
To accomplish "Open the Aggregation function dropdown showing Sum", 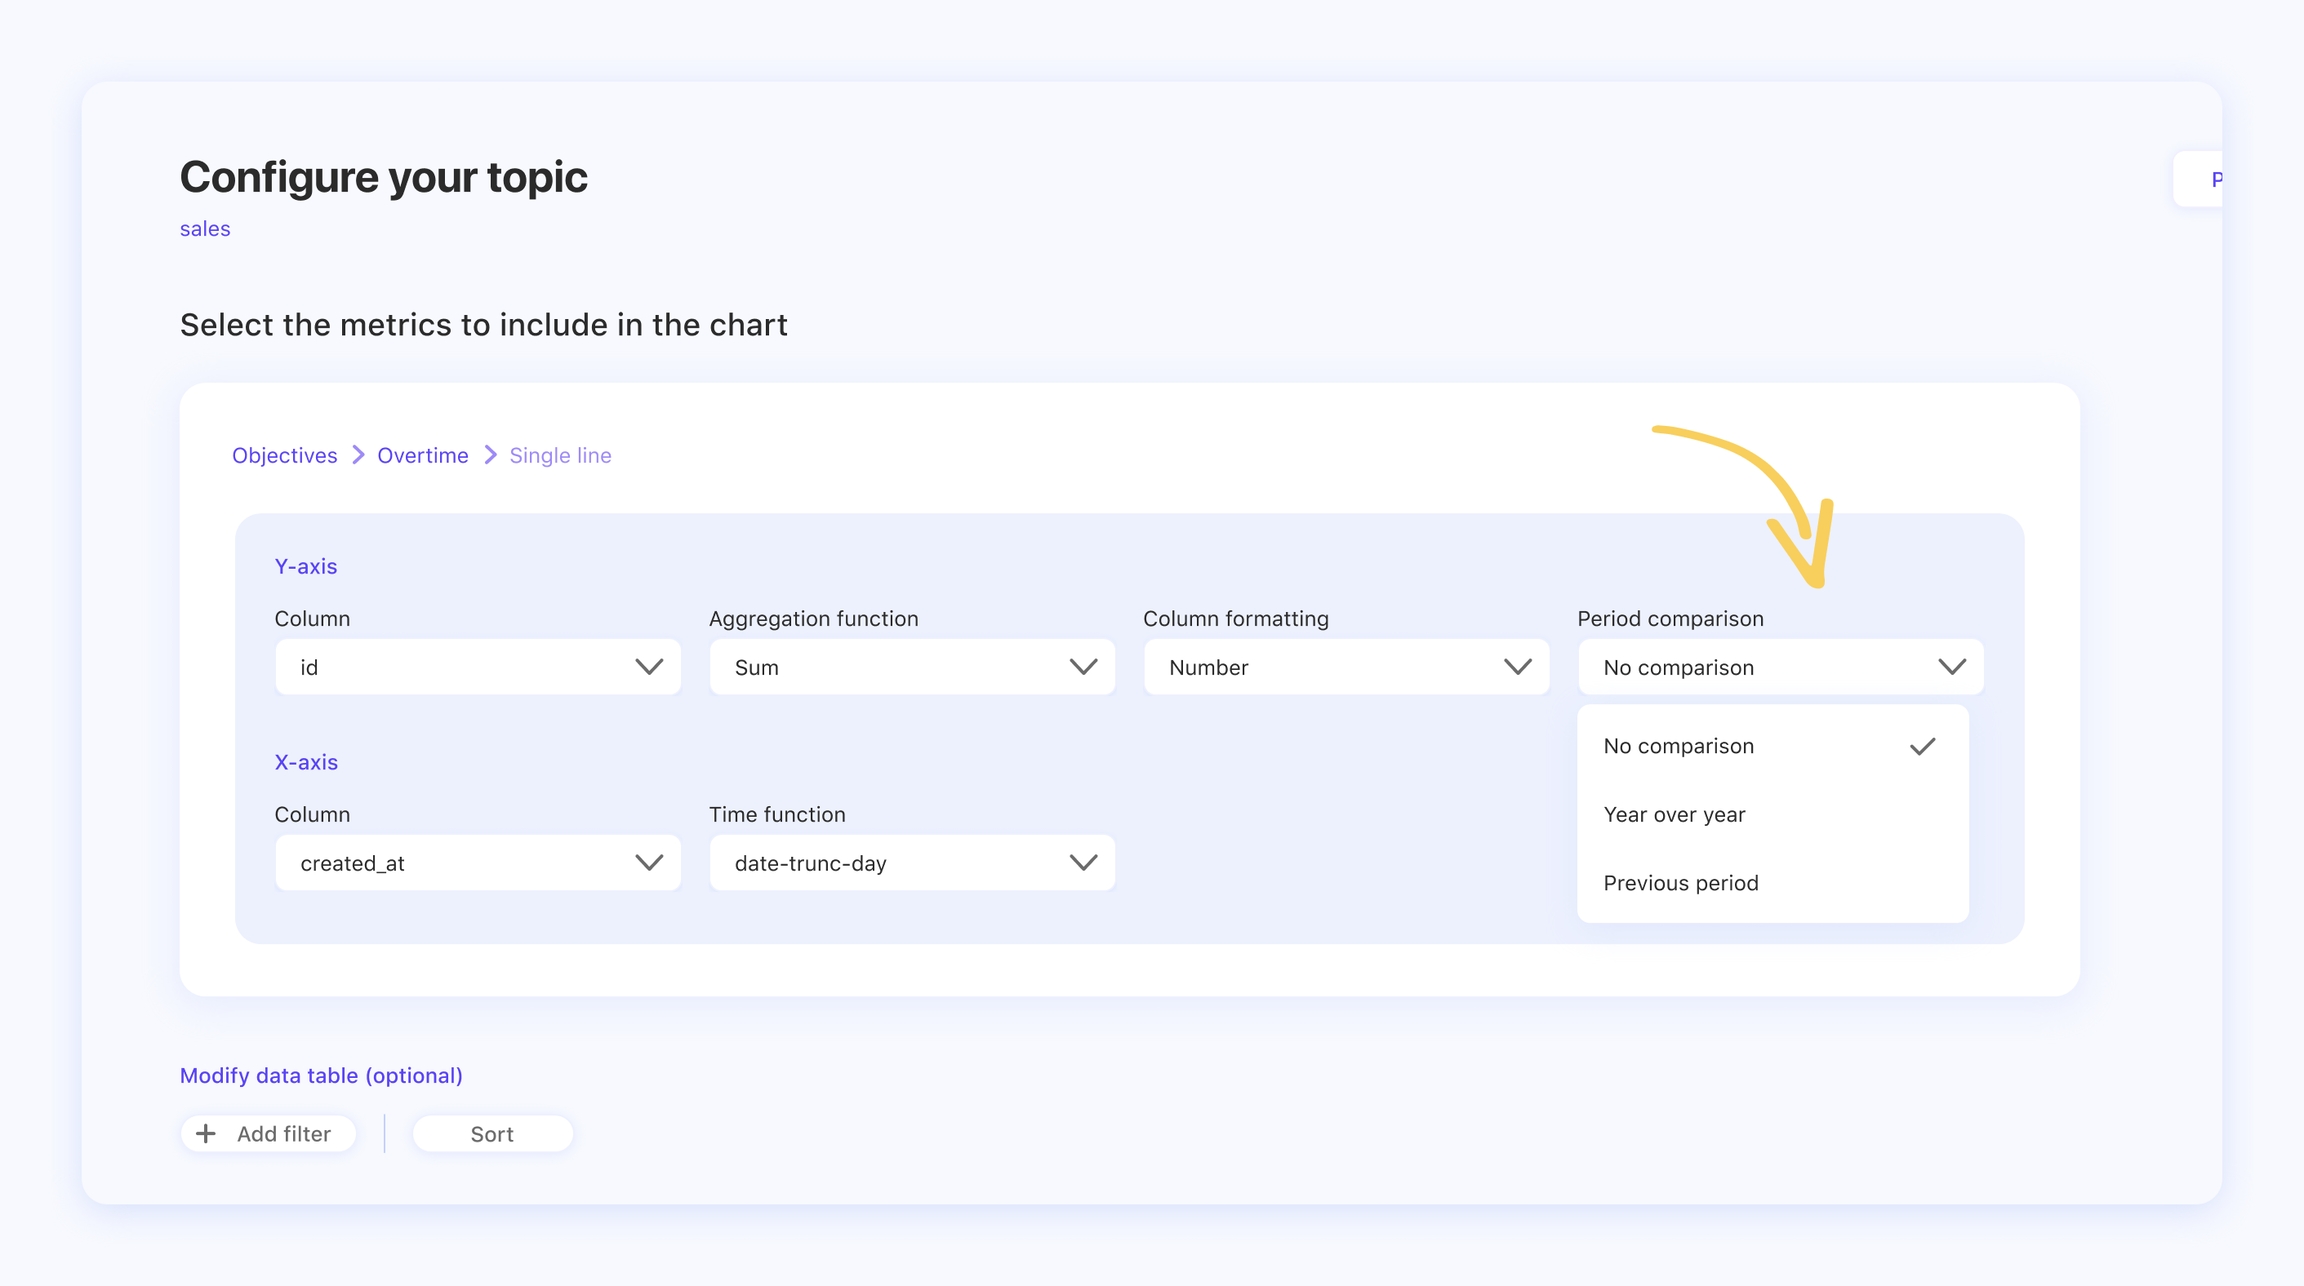I will pos(911,667).
